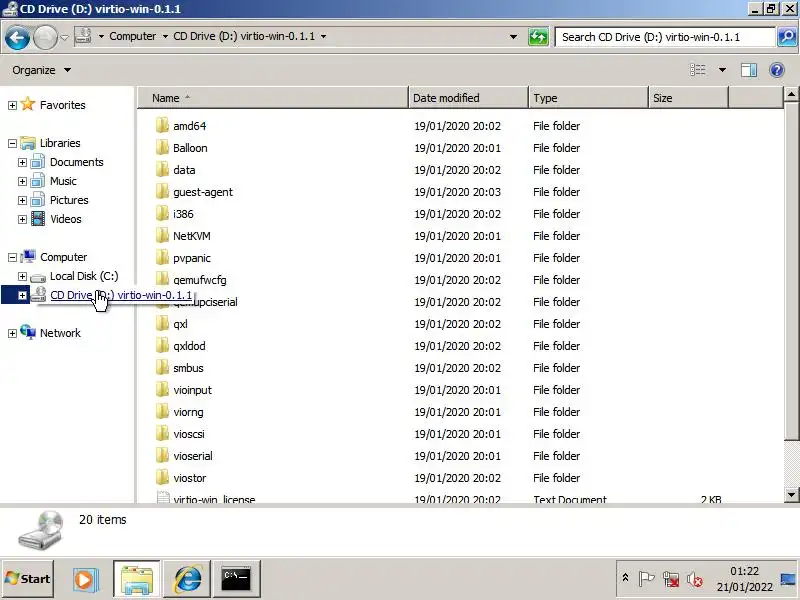Select the Videos library icon
Screen dimensions: 800x600
click(x=38, y=219)
